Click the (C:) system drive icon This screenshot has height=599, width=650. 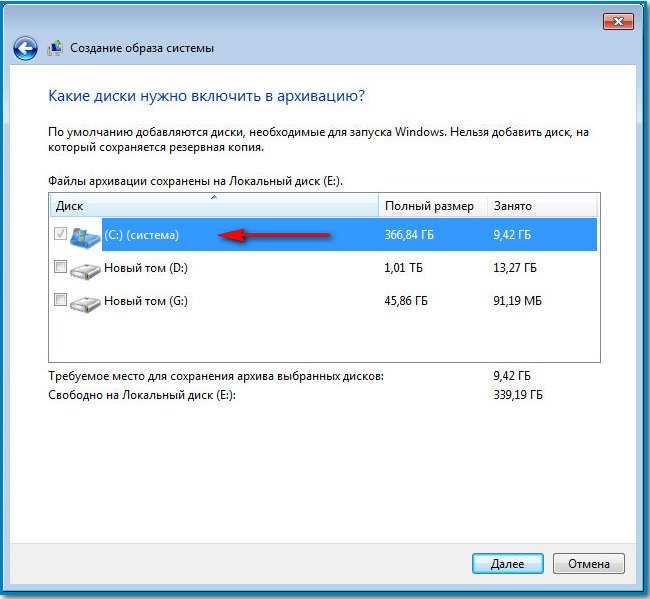(85, 236)
